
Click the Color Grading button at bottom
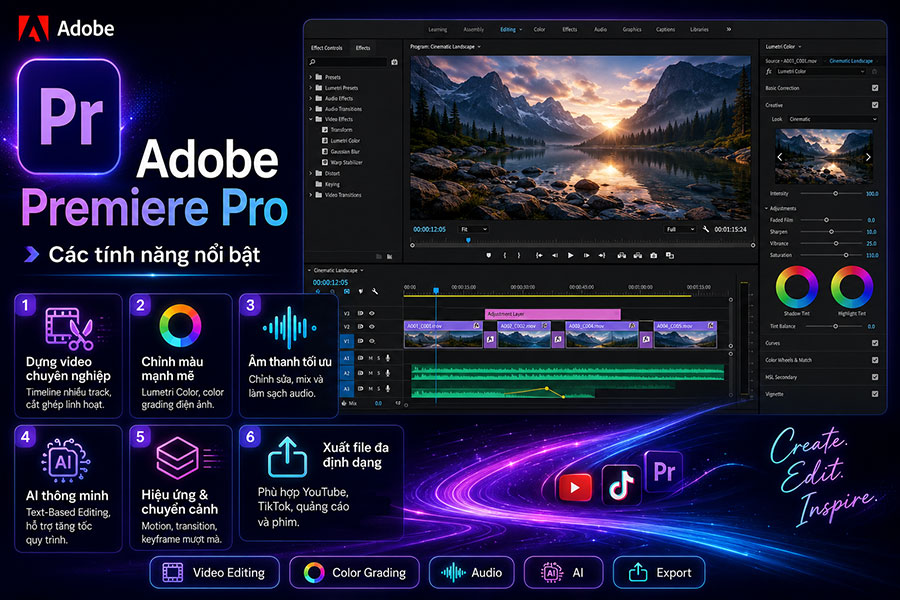(355, 572)
